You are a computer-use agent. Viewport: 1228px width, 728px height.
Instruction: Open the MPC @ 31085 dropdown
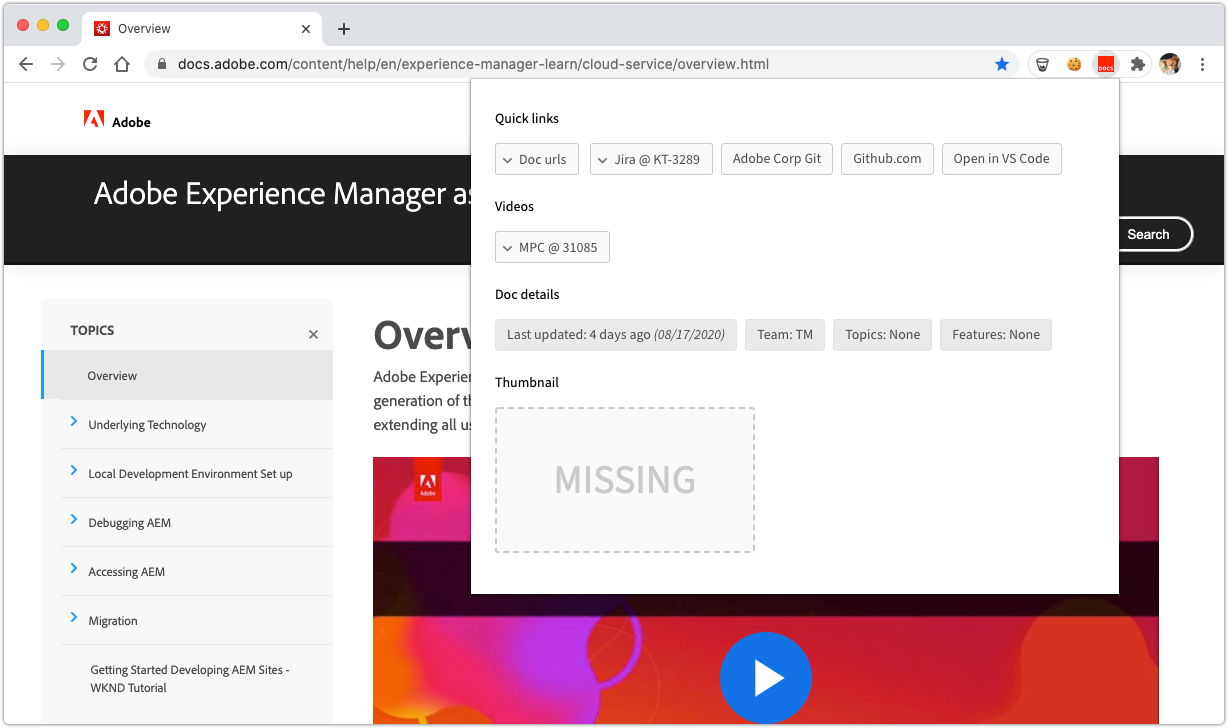552,247
